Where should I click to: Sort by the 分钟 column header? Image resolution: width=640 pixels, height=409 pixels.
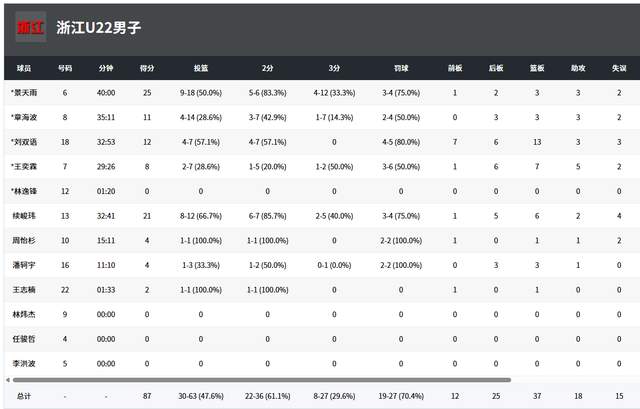click(106, 68)
